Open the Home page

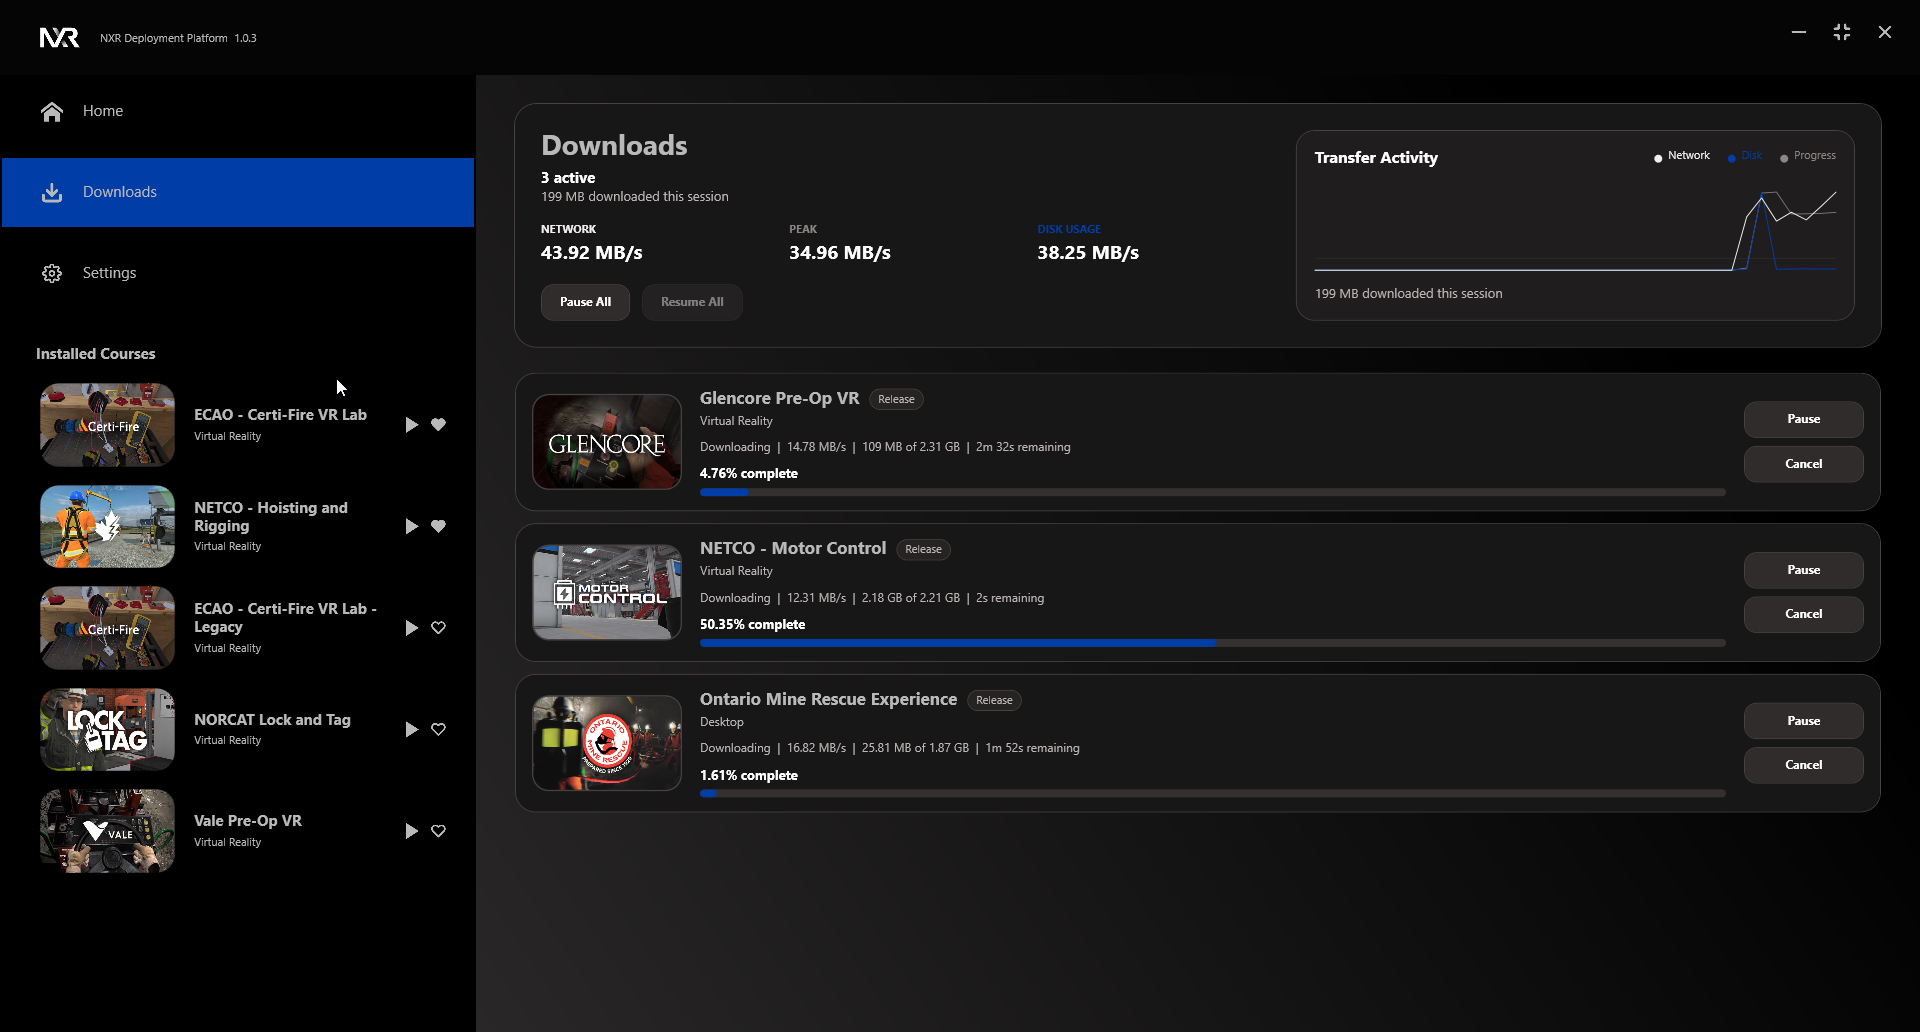[102, 111]
